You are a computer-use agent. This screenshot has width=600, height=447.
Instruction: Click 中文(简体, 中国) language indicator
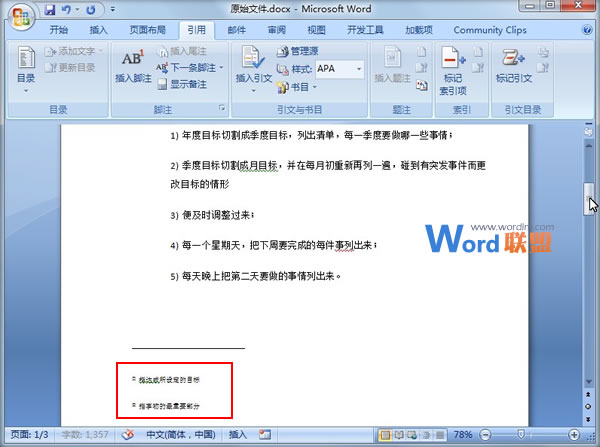coord(181,435)
